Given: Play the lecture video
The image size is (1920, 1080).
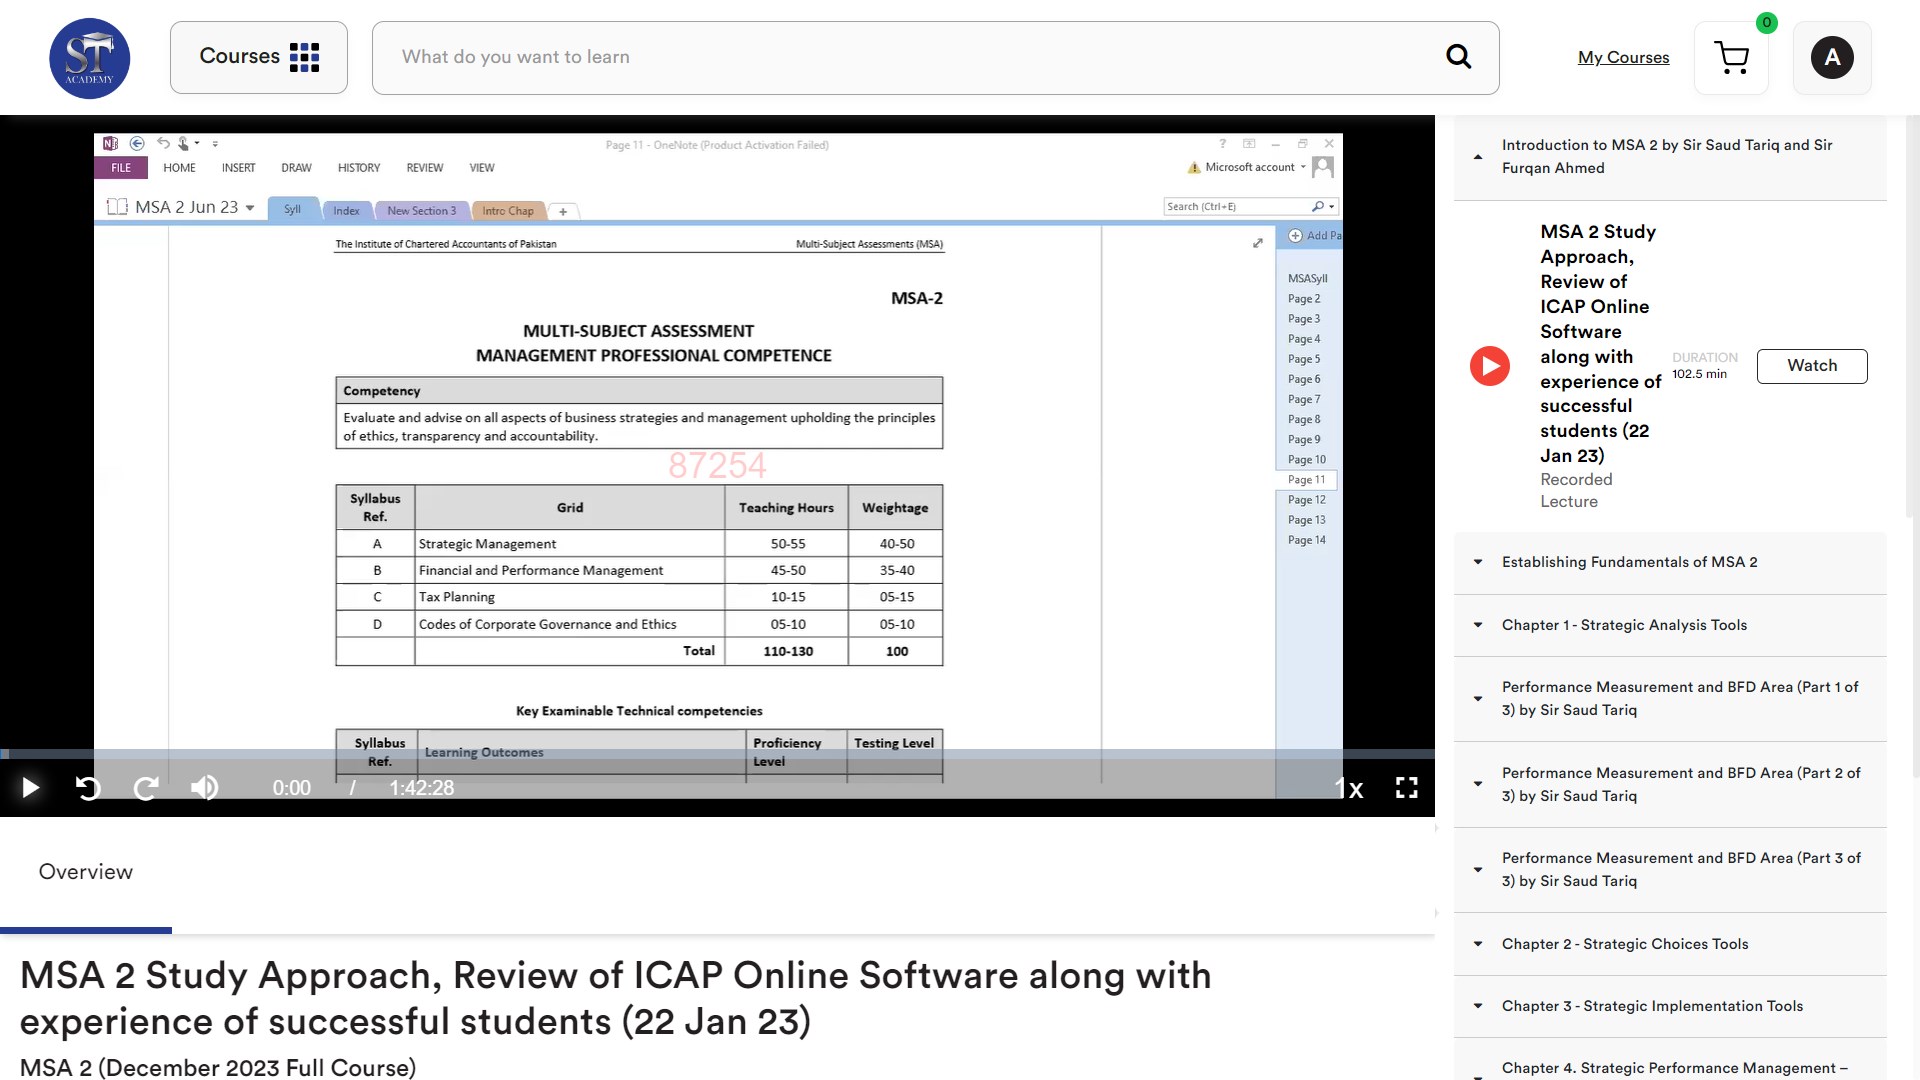Looking at the screenshot, I should (x=30, y=788).
